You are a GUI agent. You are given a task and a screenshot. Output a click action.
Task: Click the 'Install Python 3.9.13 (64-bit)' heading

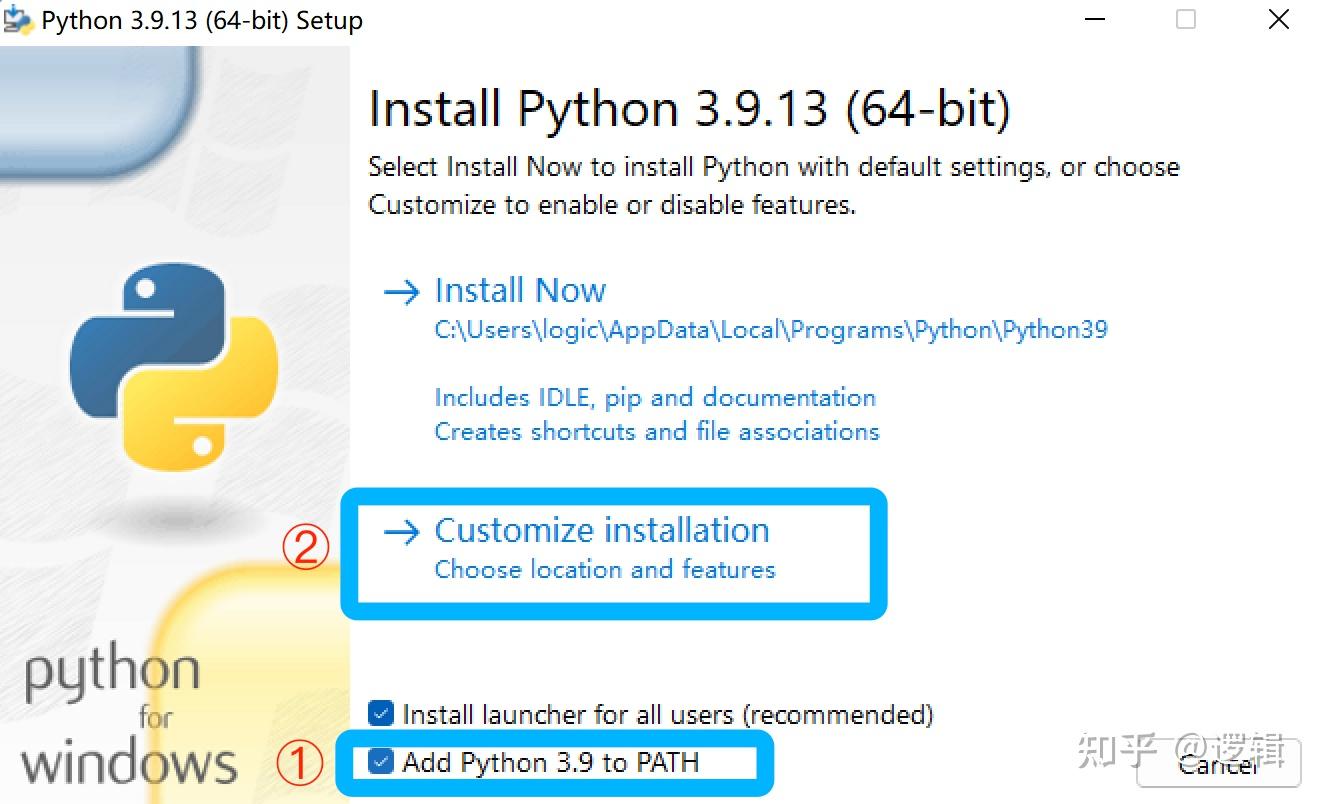688,108
